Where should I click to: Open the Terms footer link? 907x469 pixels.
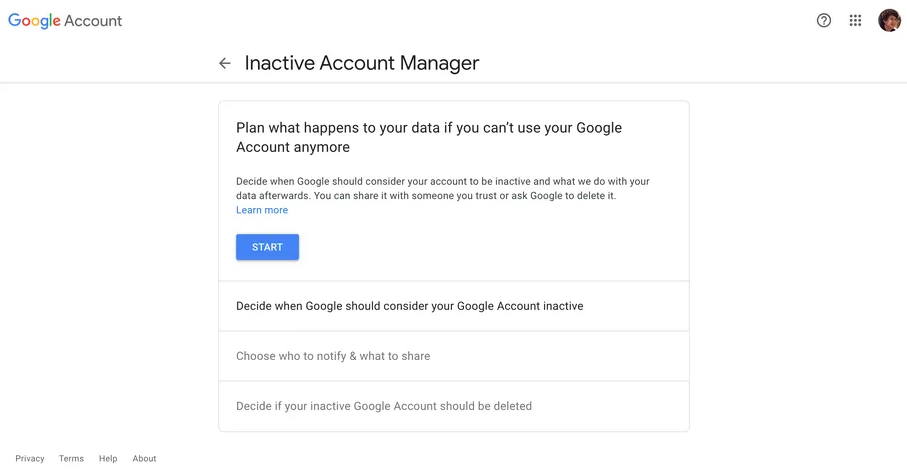tap(71, 458)
